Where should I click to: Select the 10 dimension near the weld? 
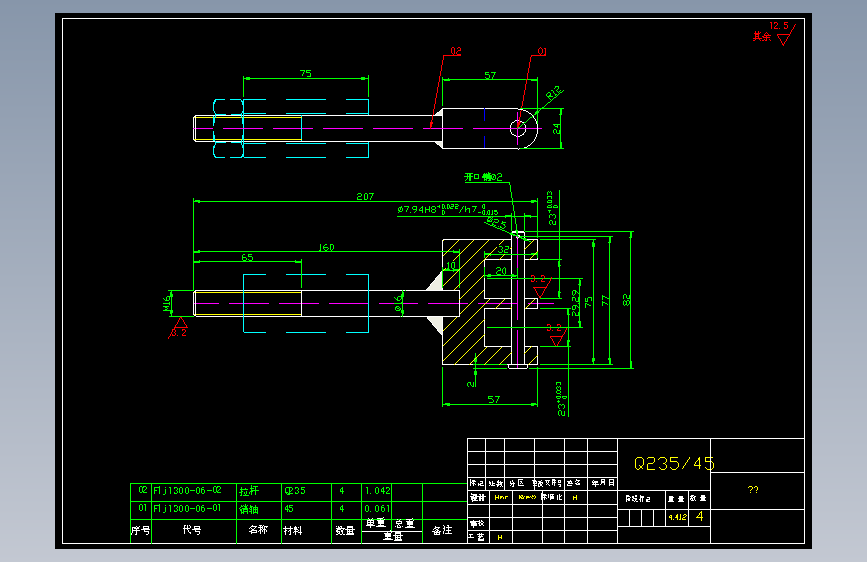click(451, 266)
